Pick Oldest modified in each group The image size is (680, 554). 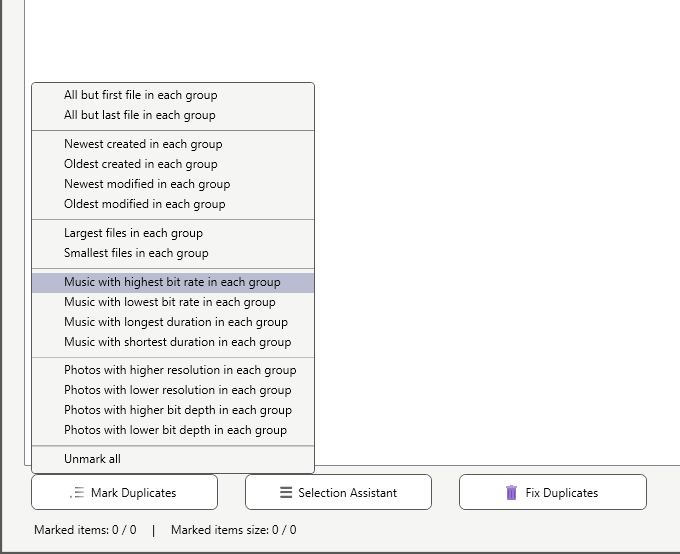(x=173, y=204)
